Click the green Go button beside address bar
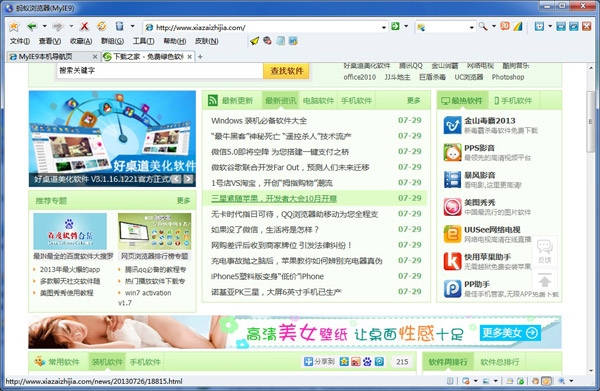 tap(395, 26)
